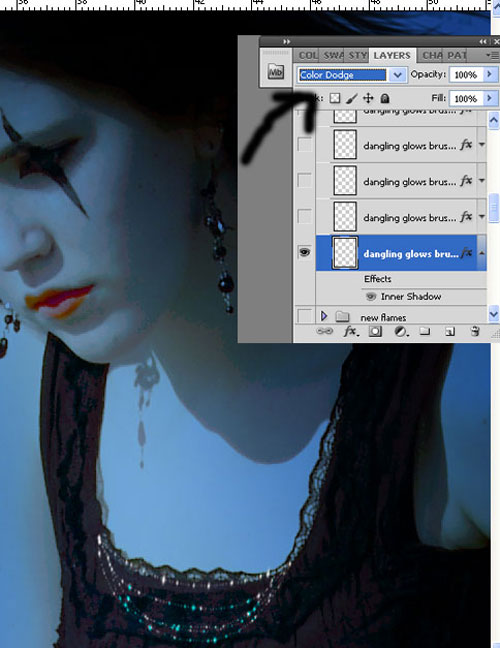
Task: Create a new layer
Action: click(450, 331)
